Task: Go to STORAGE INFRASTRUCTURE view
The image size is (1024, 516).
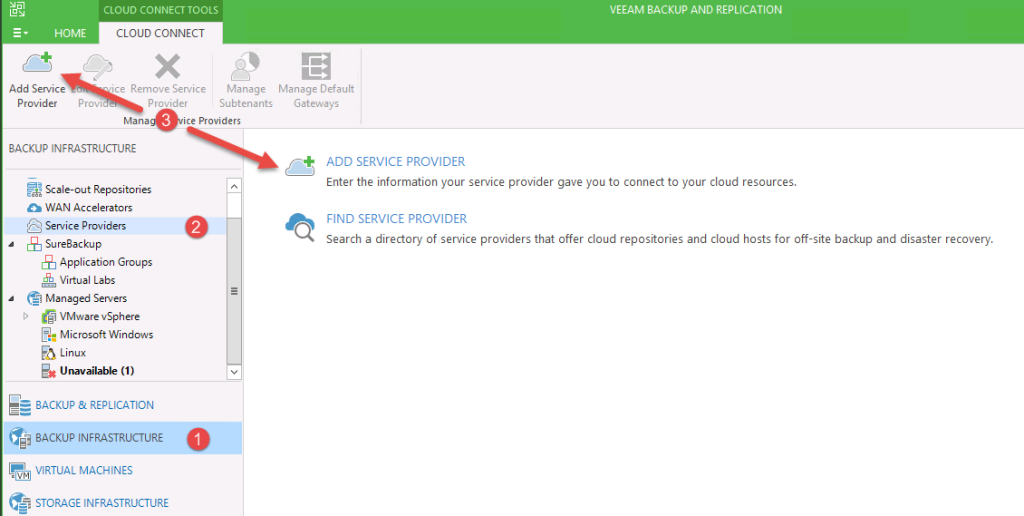Action: tap(102, 503)
